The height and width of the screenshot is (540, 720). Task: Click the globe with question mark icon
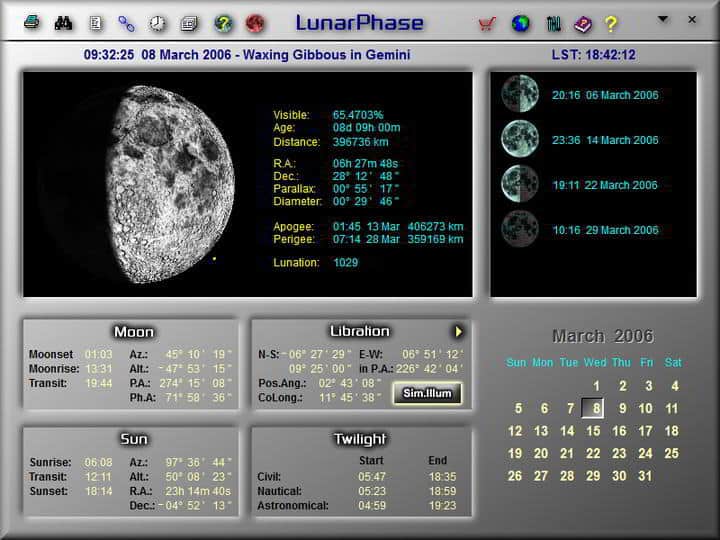pos(223,23)
